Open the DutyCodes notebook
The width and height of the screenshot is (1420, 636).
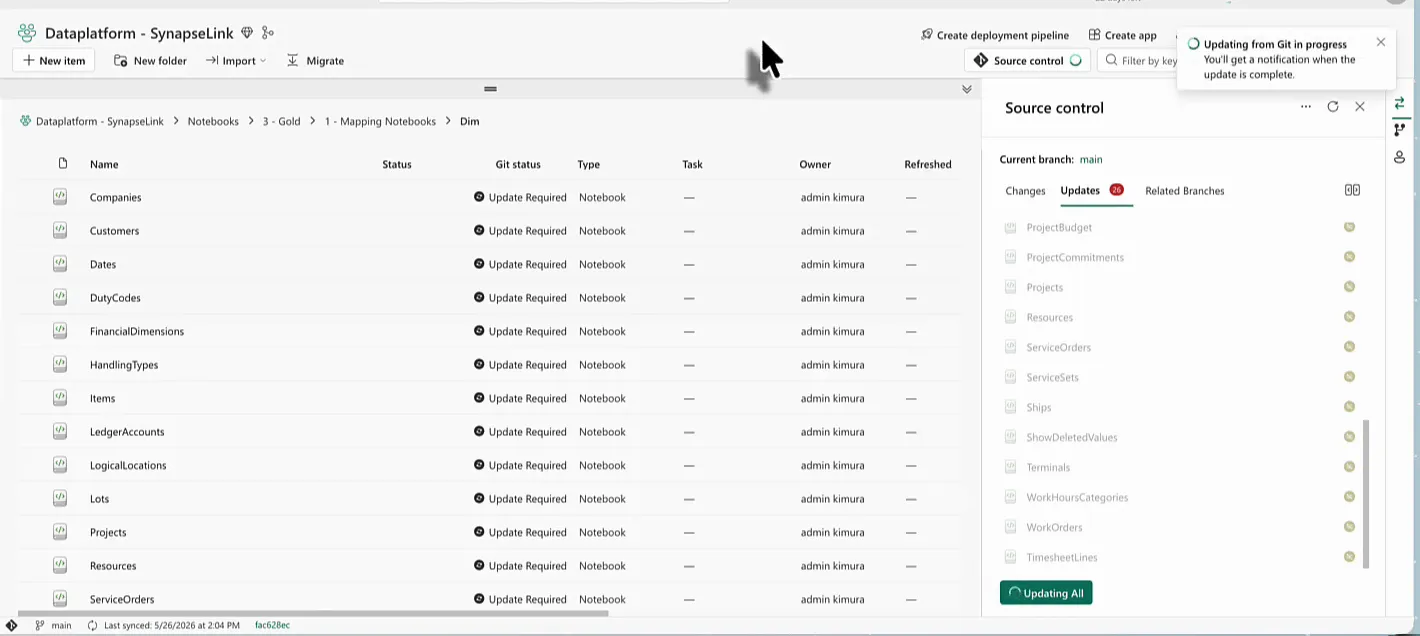click(x=115, y=298)
